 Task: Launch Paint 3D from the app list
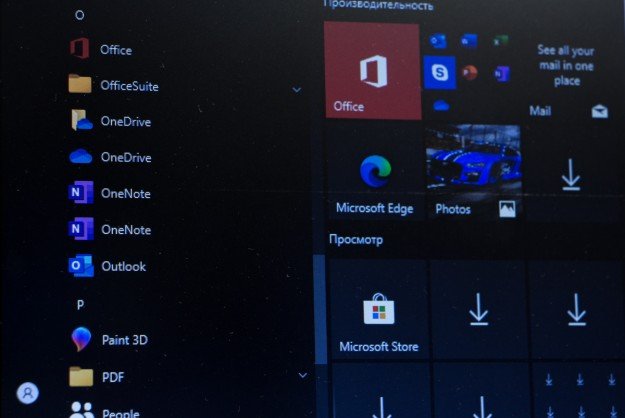click(x=124, y=339)
